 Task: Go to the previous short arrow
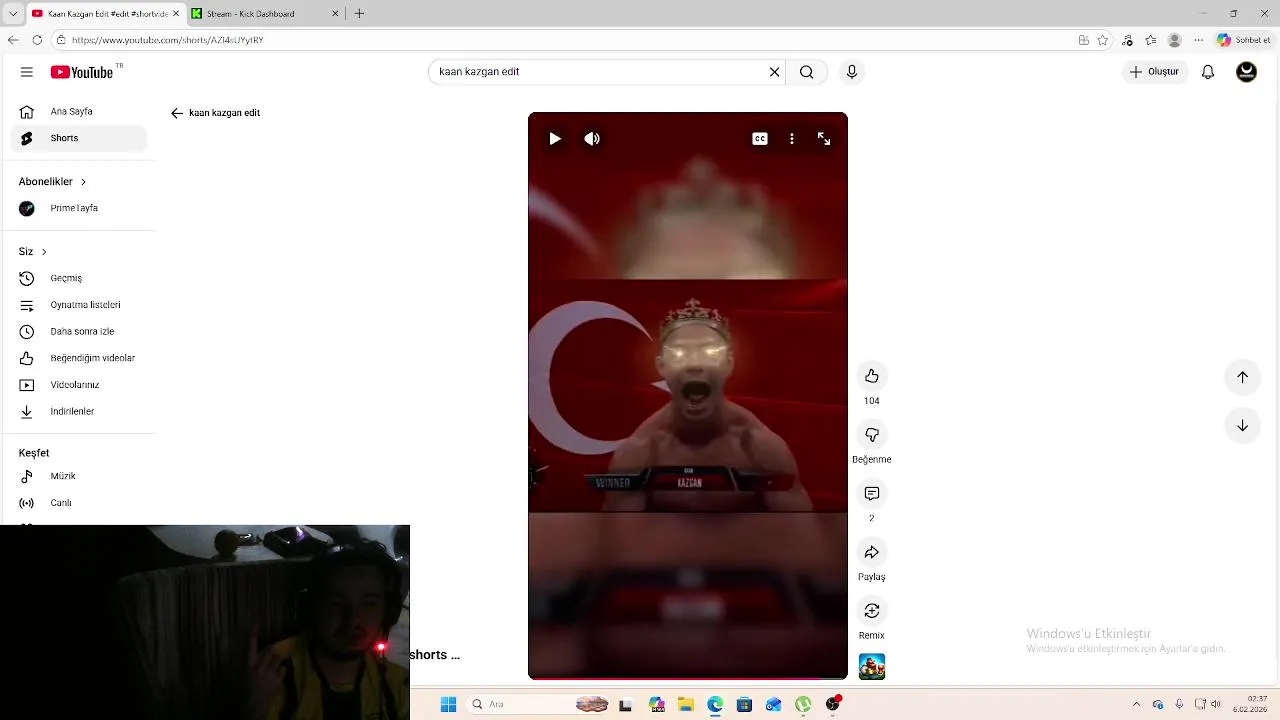pyautogui.click(x=1242, y=377)
